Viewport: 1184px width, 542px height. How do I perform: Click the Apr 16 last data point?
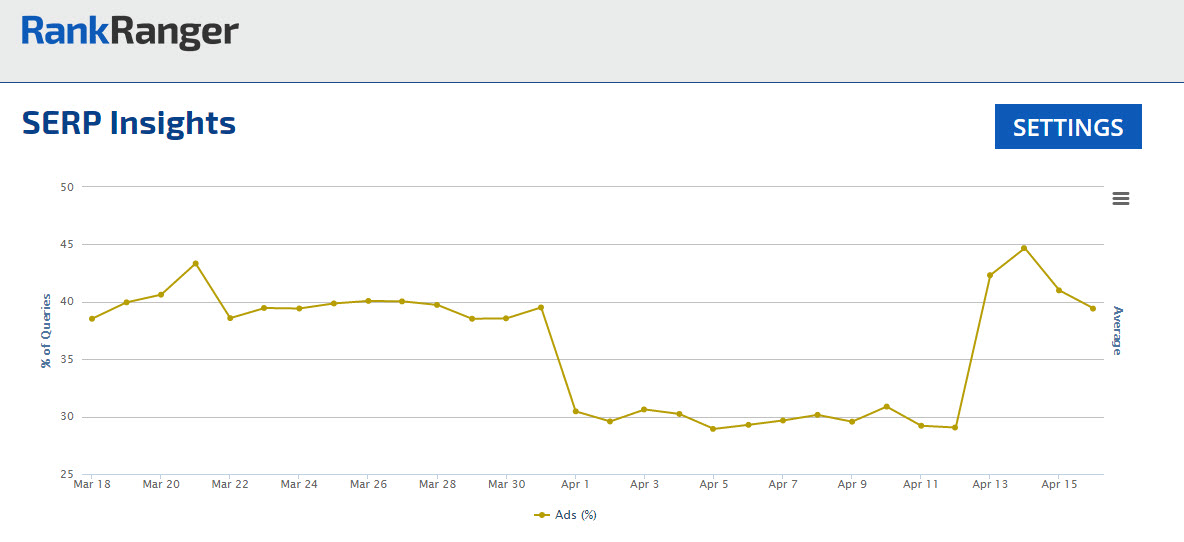pos(1093,308)
